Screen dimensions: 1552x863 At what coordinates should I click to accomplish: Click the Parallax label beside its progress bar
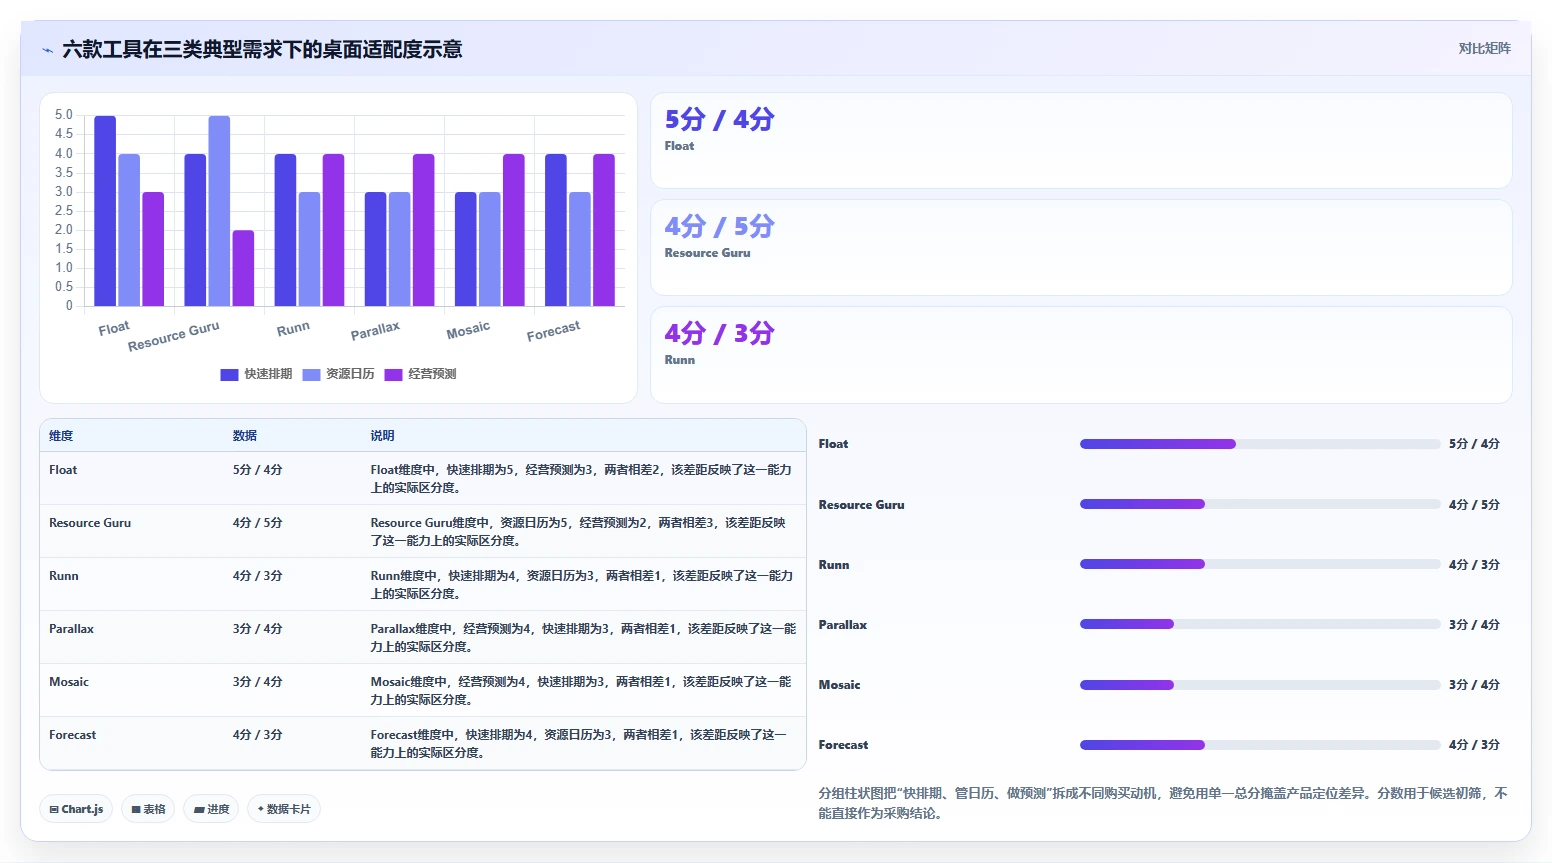[843, 625]
